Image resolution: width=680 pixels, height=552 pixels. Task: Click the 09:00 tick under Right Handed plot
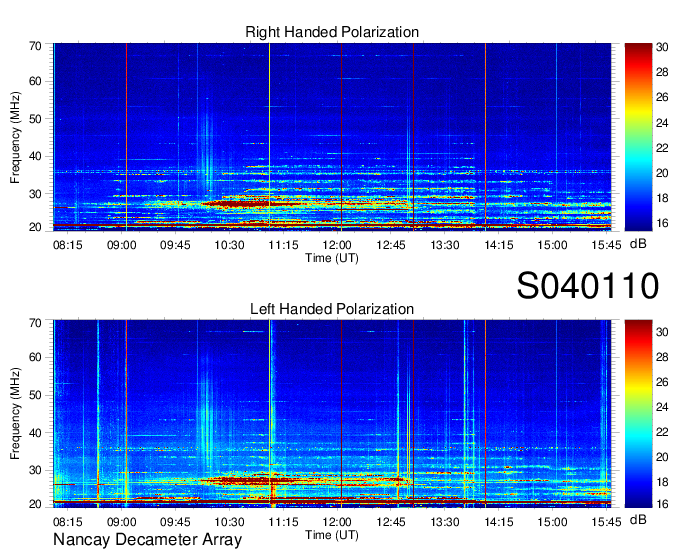(x=121, y=245)
